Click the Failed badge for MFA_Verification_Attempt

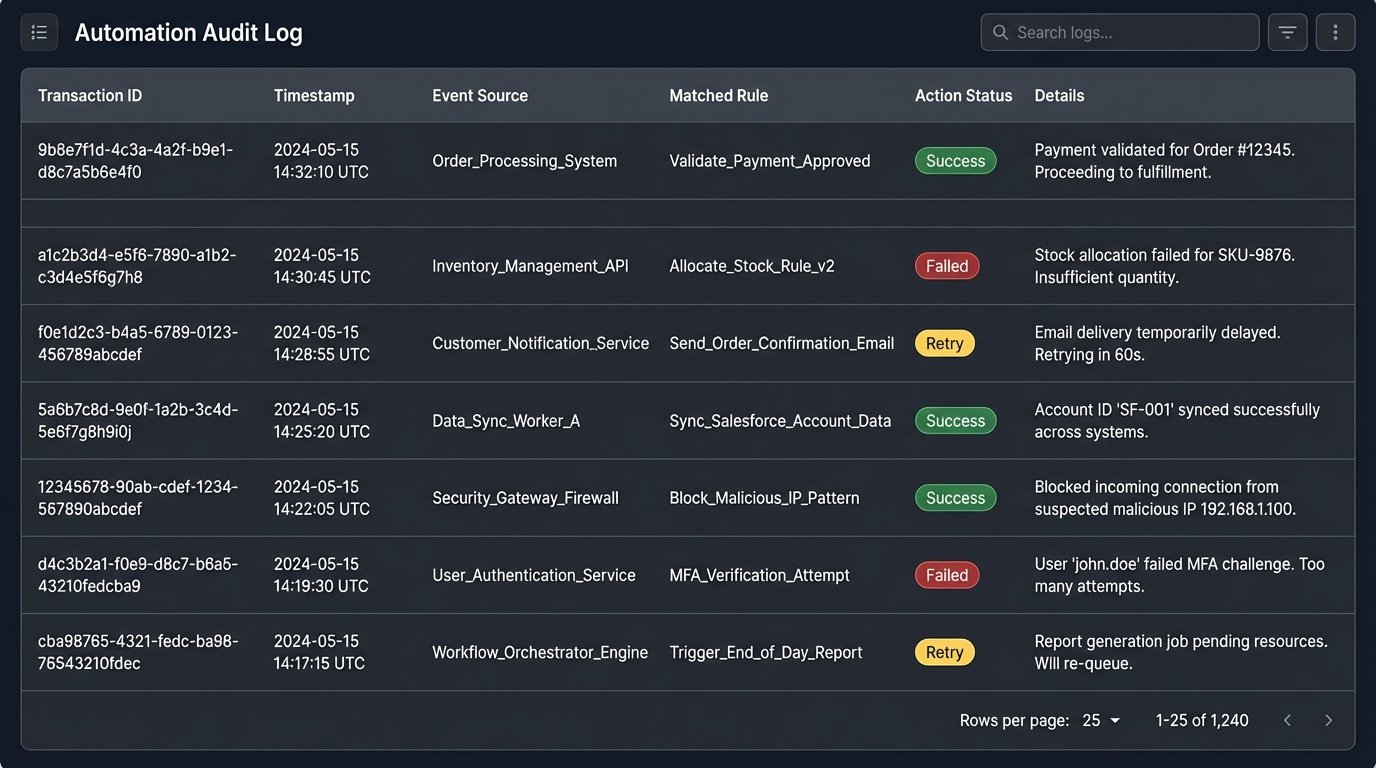(946, 574)
